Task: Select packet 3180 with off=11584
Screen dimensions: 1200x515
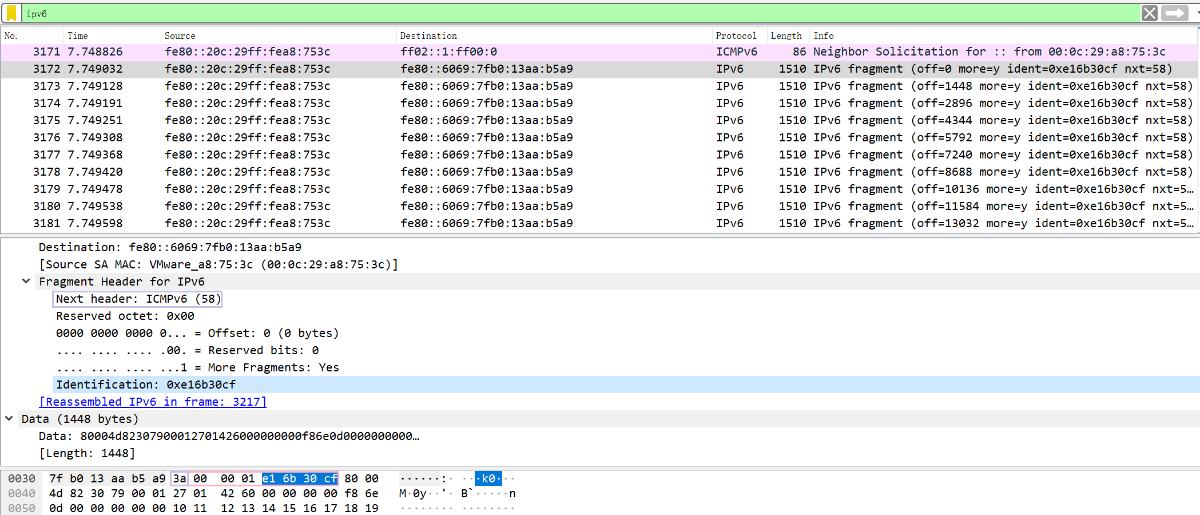Action: click(600, 206)
